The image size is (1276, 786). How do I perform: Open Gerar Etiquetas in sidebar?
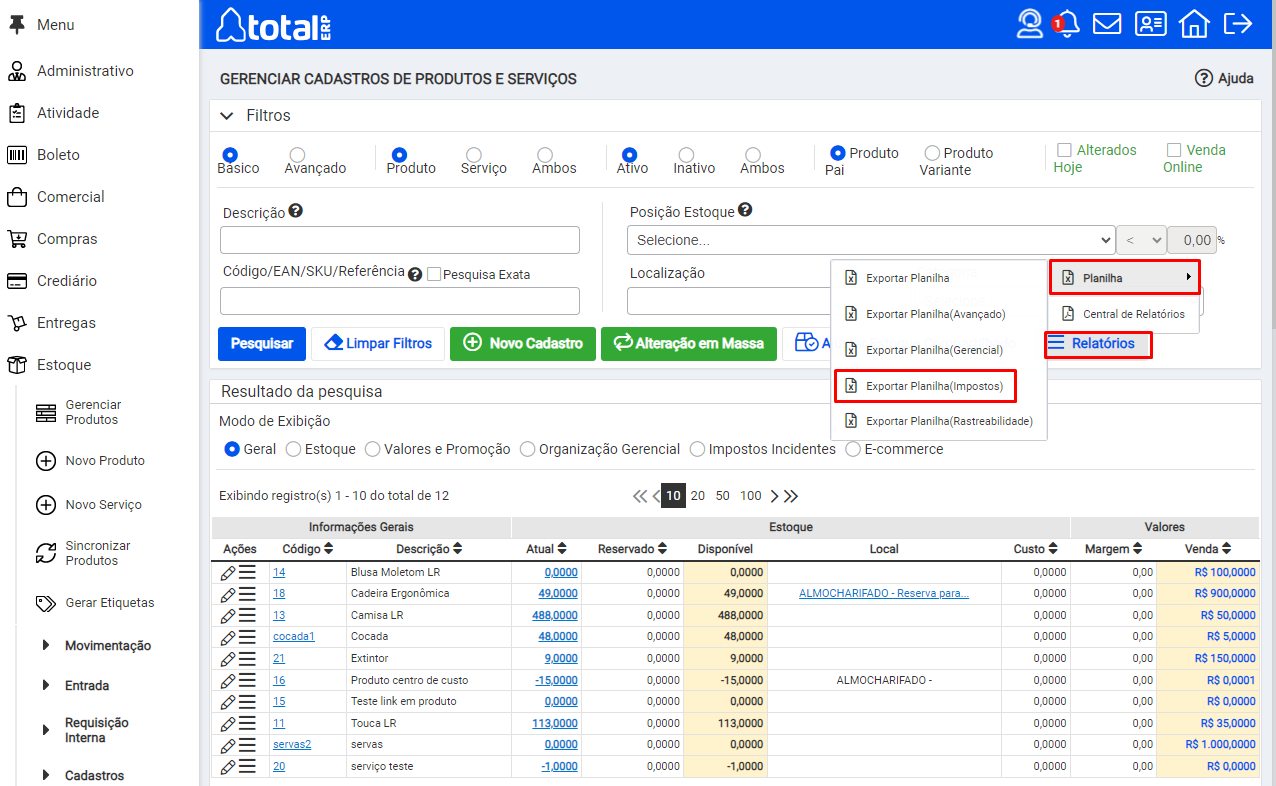click(x=93, y=603)
